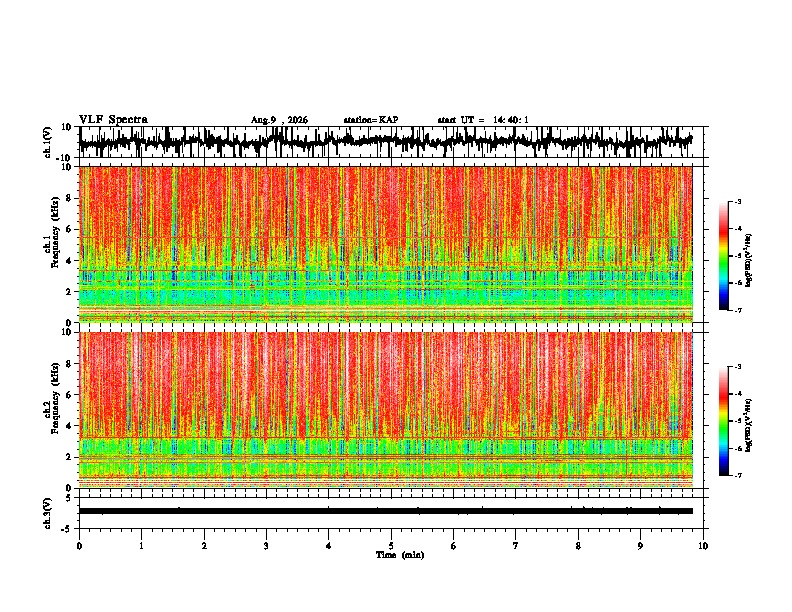Click the station=KAP label
This screenshot has height=612, width=792.
[371, 120]
